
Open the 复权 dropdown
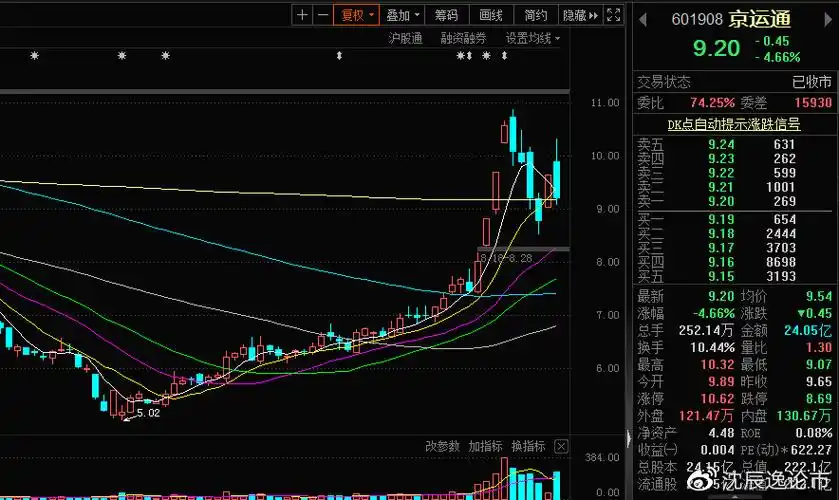click(357, 15)
